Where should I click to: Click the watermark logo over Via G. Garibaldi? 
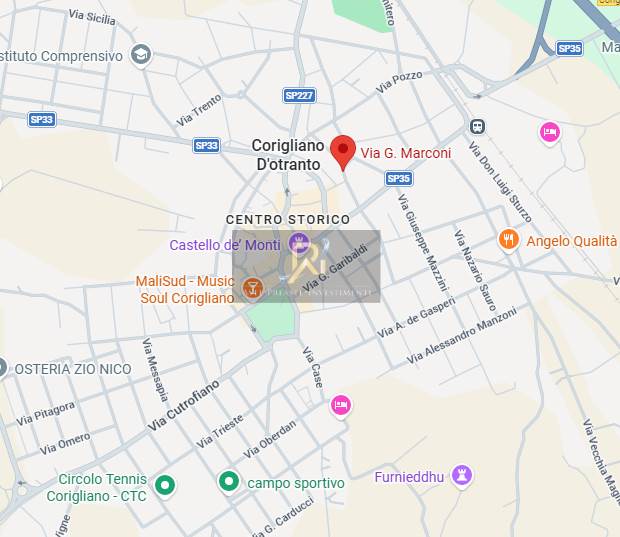(x=306, y=266)
